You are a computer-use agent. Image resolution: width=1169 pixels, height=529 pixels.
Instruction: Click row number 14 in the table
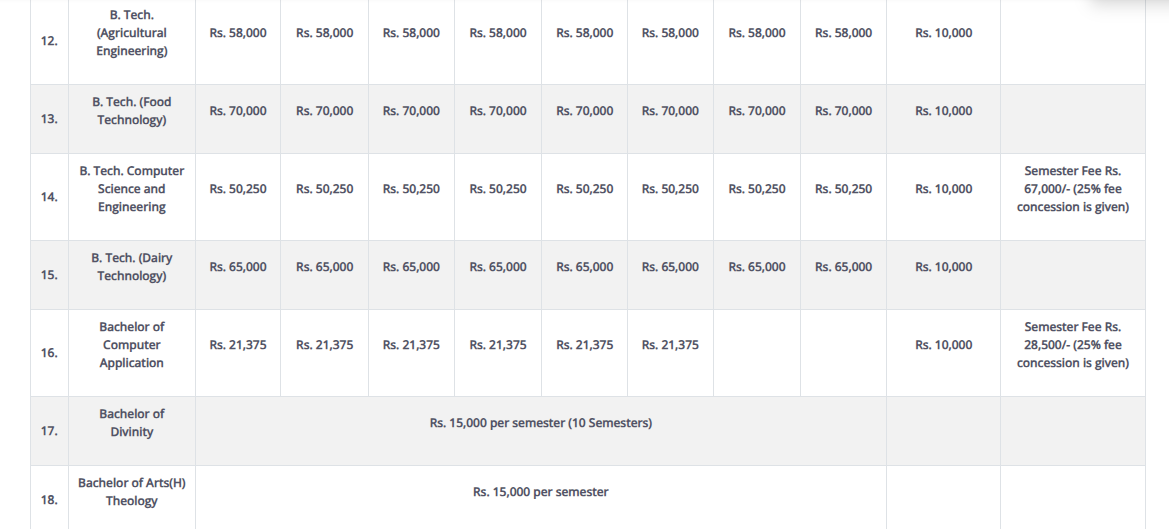(x=50, y=197)
